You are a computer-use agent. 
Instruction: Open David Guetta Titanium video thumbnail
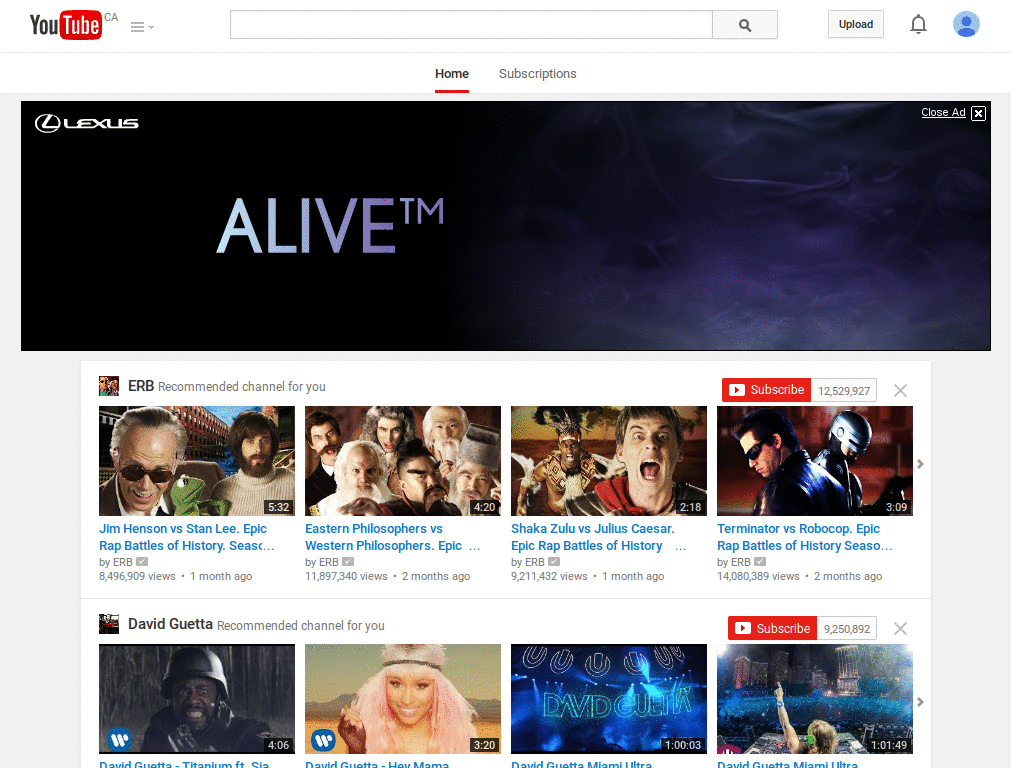[x=197, y=699]
